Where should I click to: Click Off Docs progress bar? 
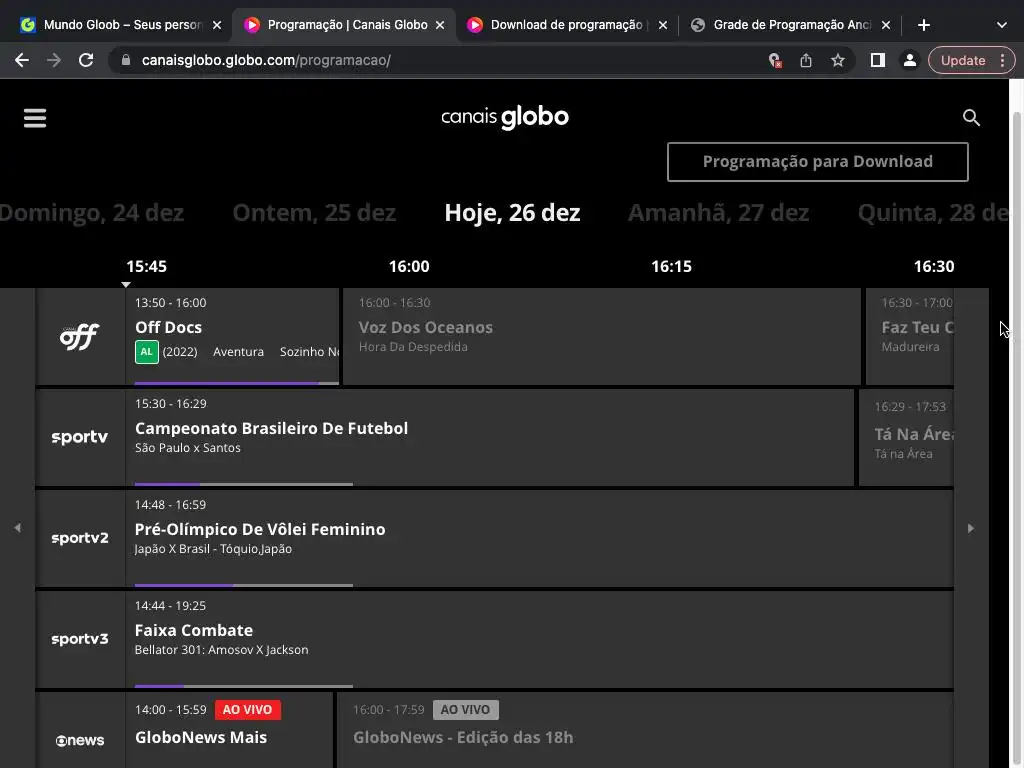(x=236, y=383)
